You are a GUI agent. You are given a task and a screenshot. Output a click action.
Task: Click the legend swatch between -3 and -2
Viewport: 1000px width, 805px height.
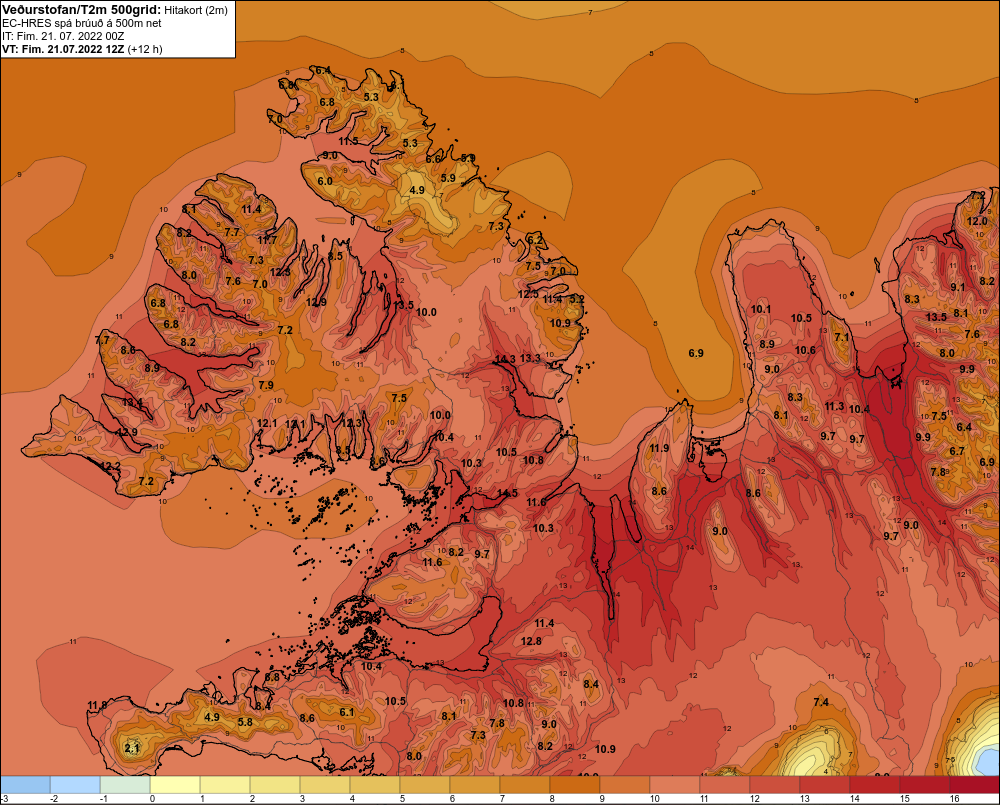coord(26,784)
